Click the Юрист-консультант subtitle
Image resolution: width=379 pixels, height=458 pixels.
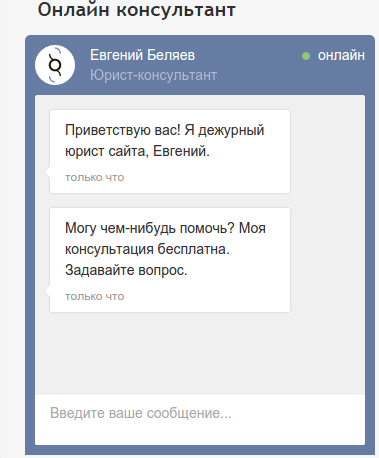pos(153,75)
